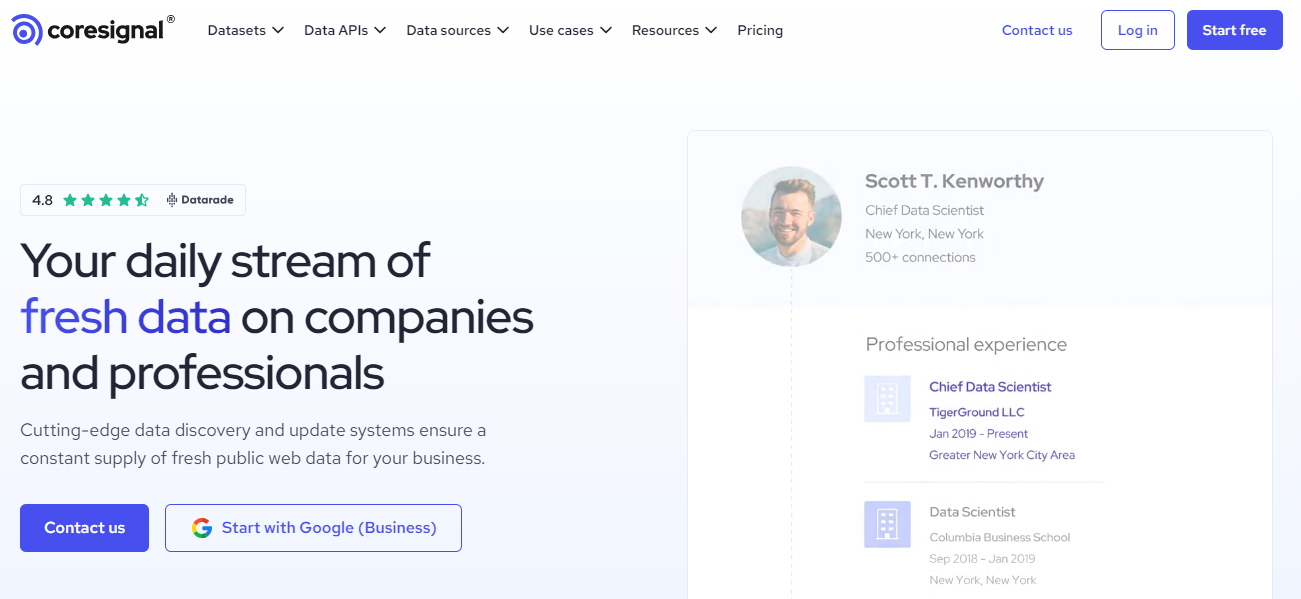Click the blue Contact us button below the headline
The image size is (1301, 599).
tap(84, 527)
